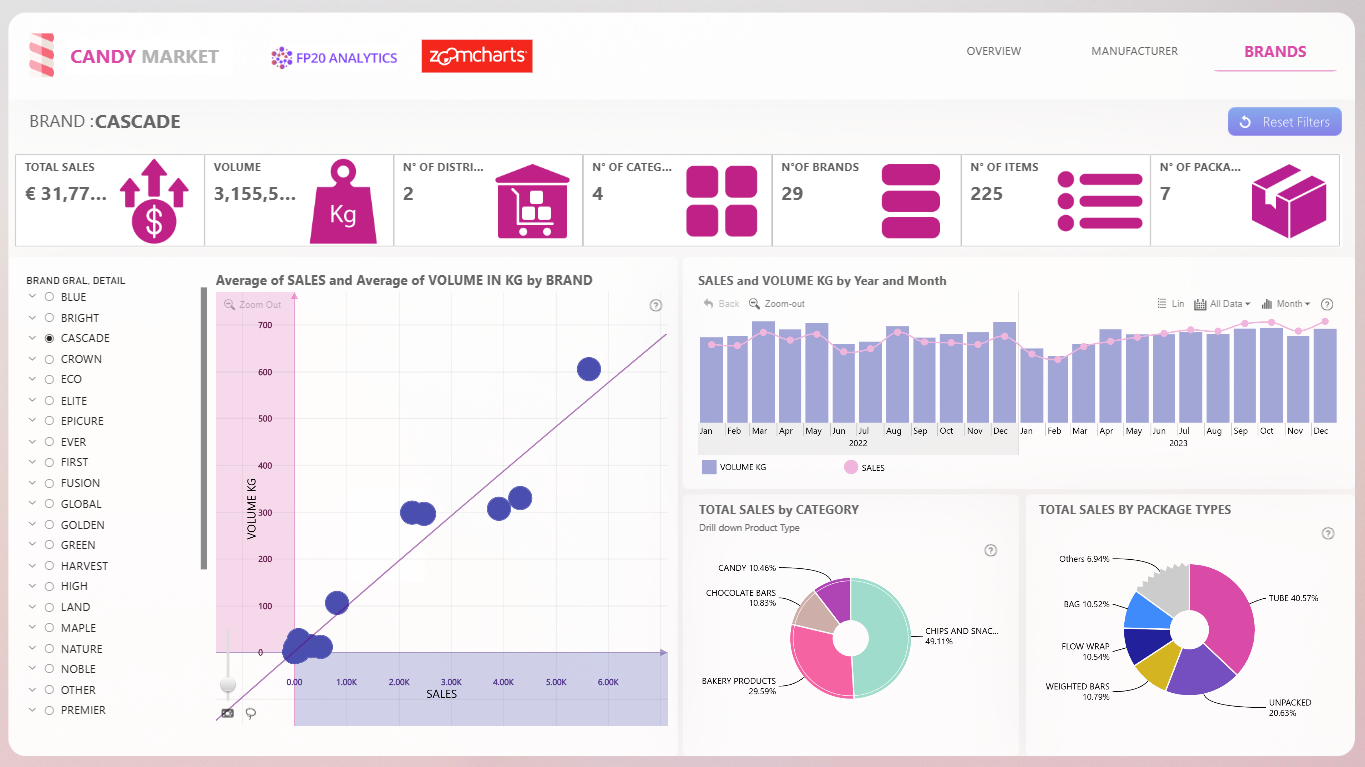
Task: Click the scatter chart zoom slider handle
Action: coord(228,684)
